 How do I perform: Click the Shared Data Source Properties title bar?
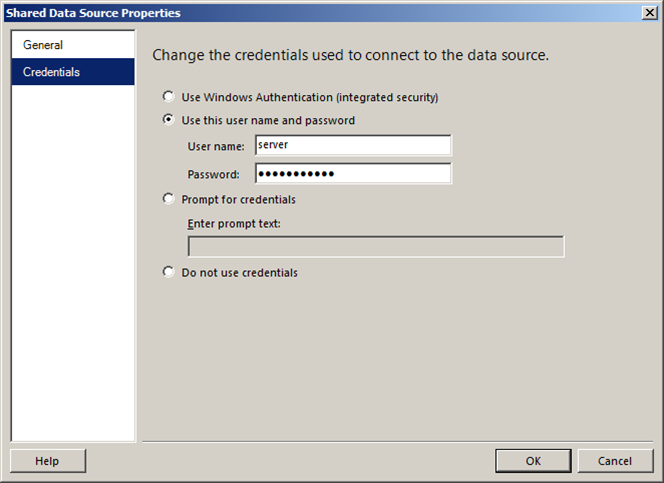coord(300,13)
